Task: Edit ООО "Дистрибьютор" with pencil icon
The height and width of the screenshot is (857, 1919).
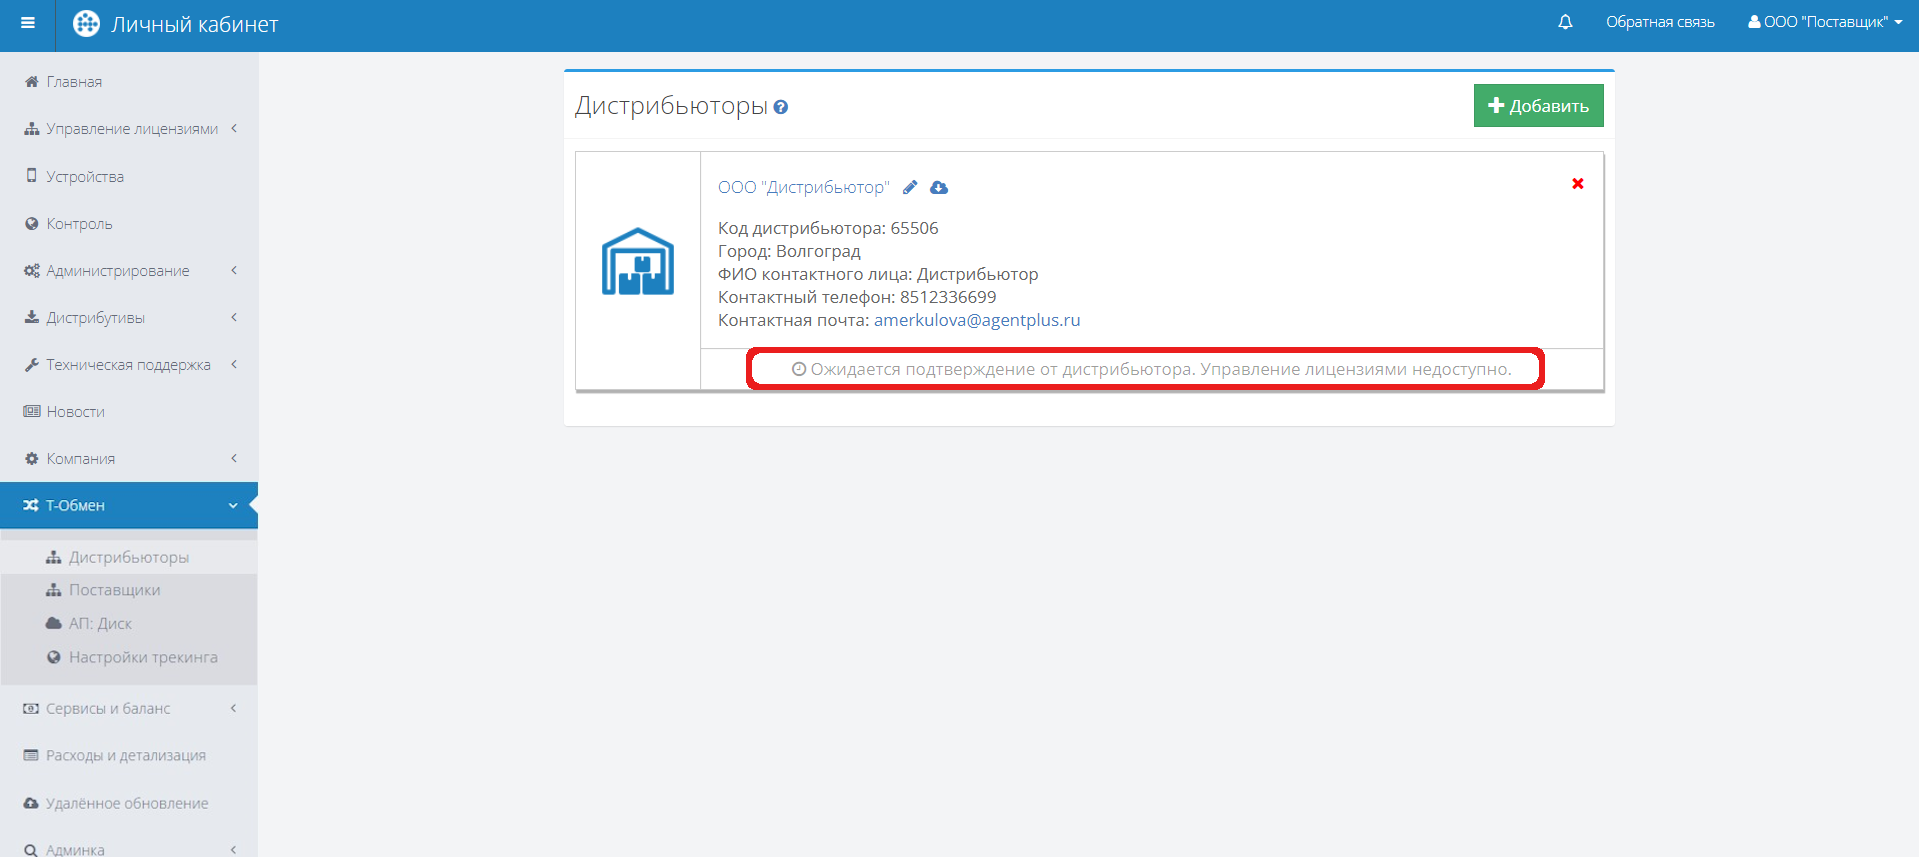Action: [x=910, y=187]
